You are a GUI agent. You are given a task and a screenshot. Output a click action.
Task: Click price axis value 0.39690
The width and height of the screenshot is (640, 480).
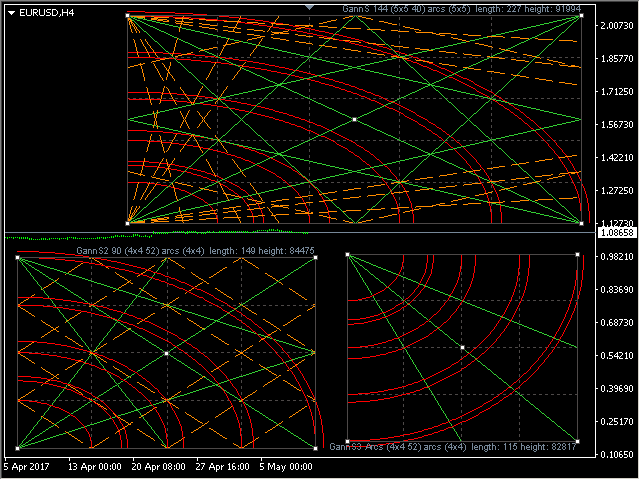coord(617,389)
